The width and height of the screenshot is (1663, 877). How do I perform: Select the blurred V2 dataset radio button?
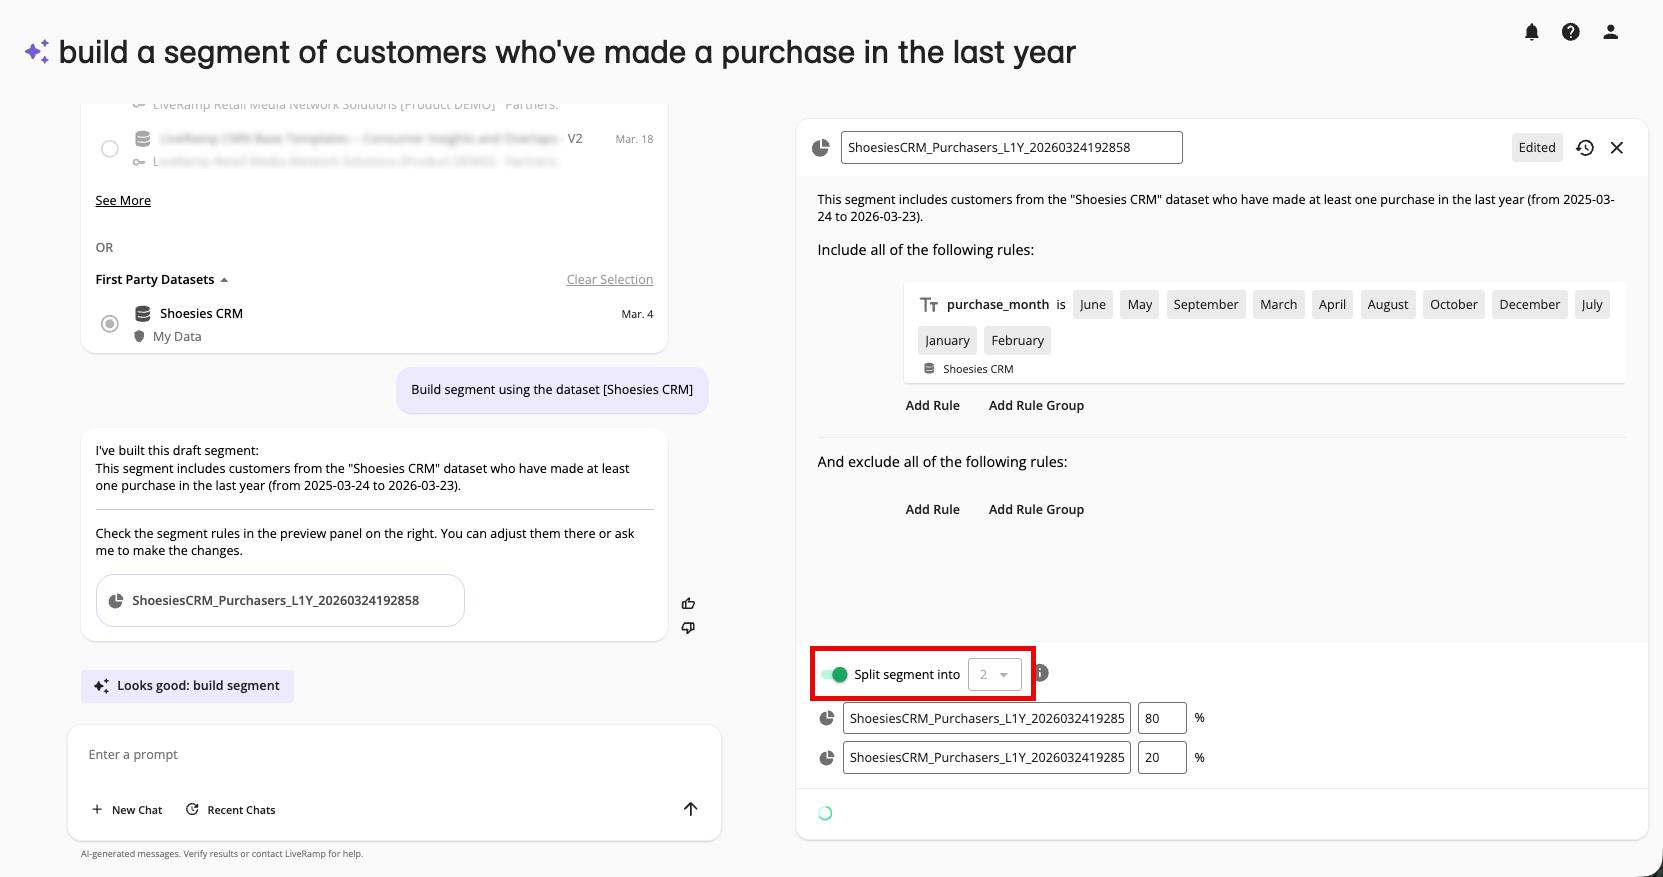[x=110, y=149]
